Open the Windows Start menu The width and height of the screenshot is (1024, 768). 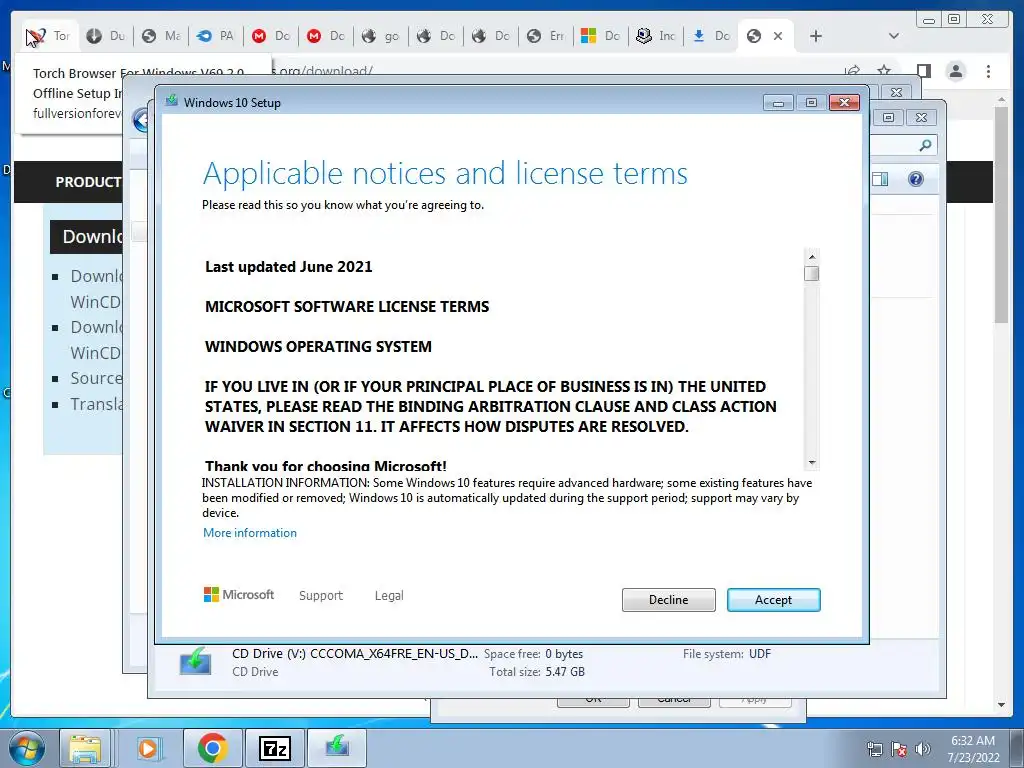click(x=26, y=748)
